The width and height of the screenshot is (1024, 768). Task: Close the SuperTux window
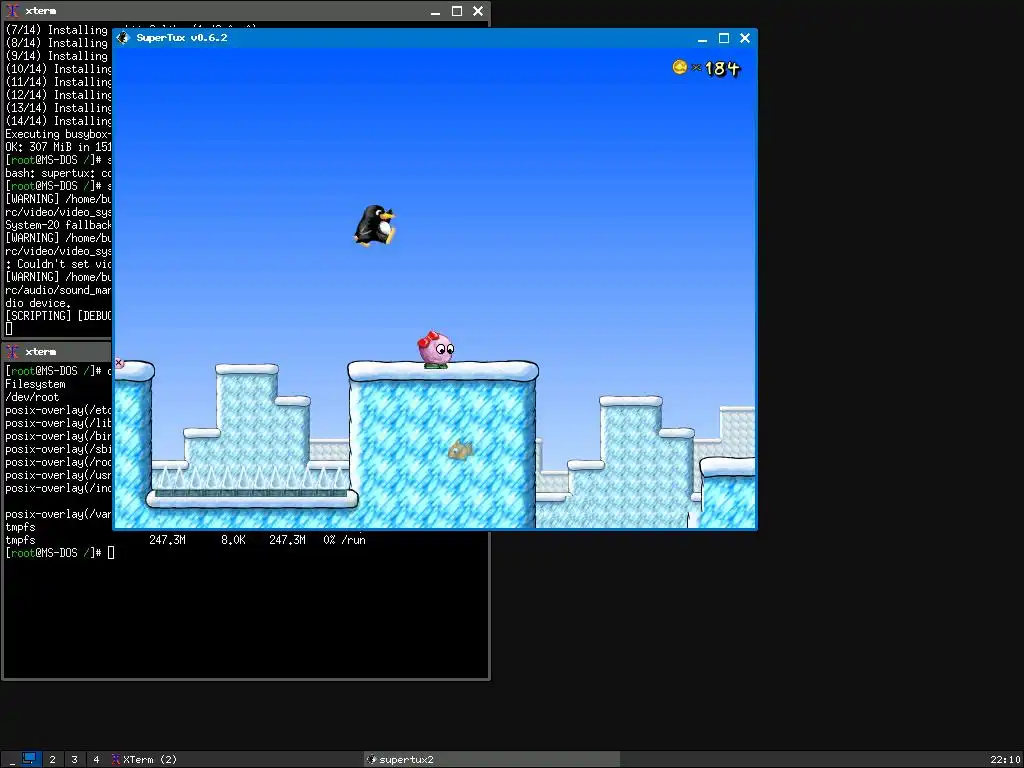[744, 39]
